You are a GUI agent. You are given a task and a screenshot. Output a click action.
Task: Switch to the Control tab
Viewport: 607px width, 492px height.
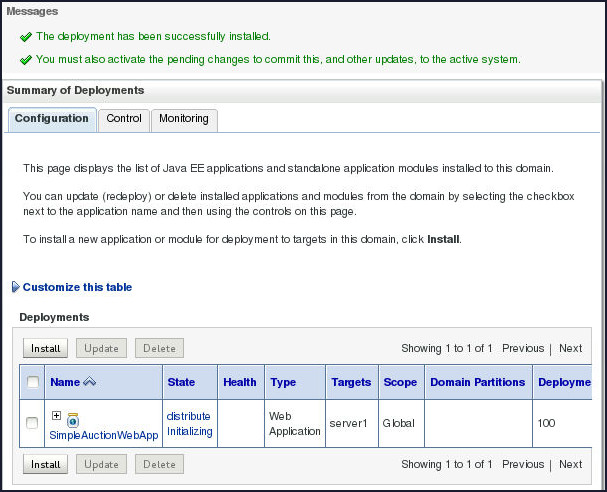coord(124,119)
